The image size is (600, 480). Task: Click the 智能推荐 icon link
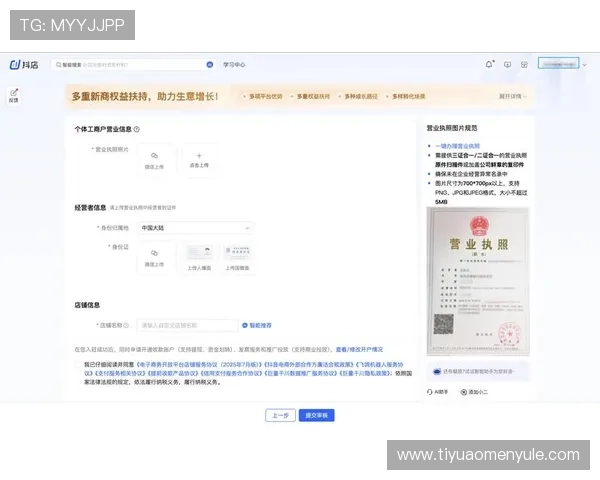[257, 325]
